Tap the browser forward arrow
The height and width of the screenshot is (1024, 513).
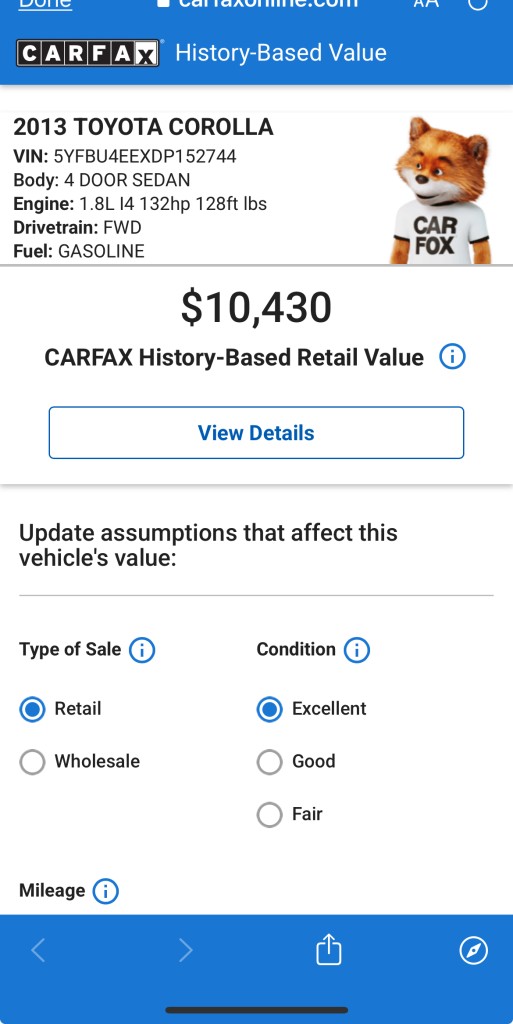tap(185, 950)
